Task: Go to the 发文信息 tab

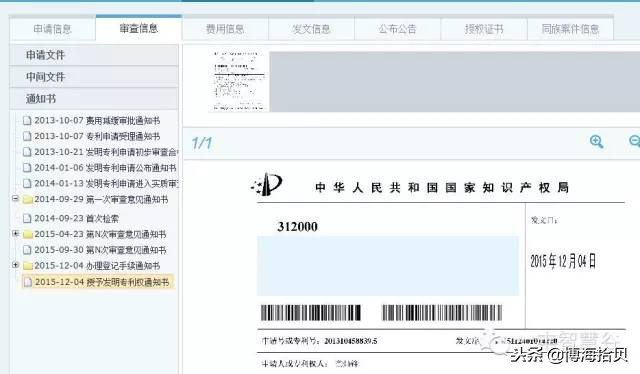Action: 311,29
